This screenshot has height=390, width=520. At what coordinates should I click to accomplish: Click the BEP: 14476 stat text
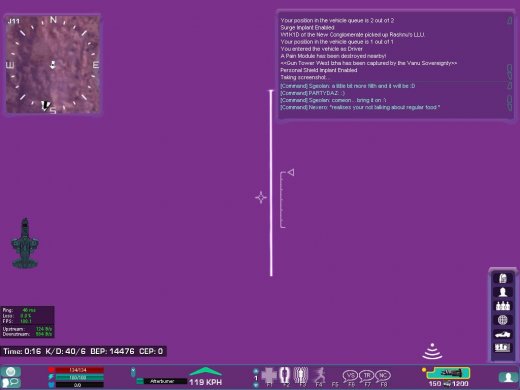tap(112, 351)
